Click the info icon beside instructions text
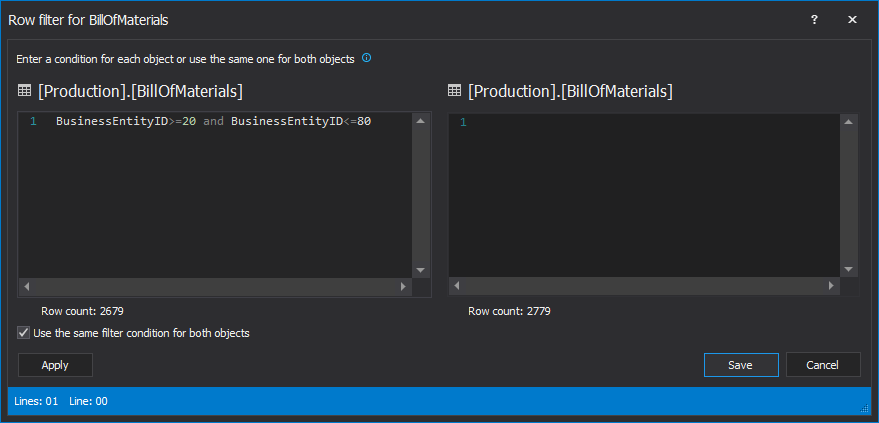 366,58
